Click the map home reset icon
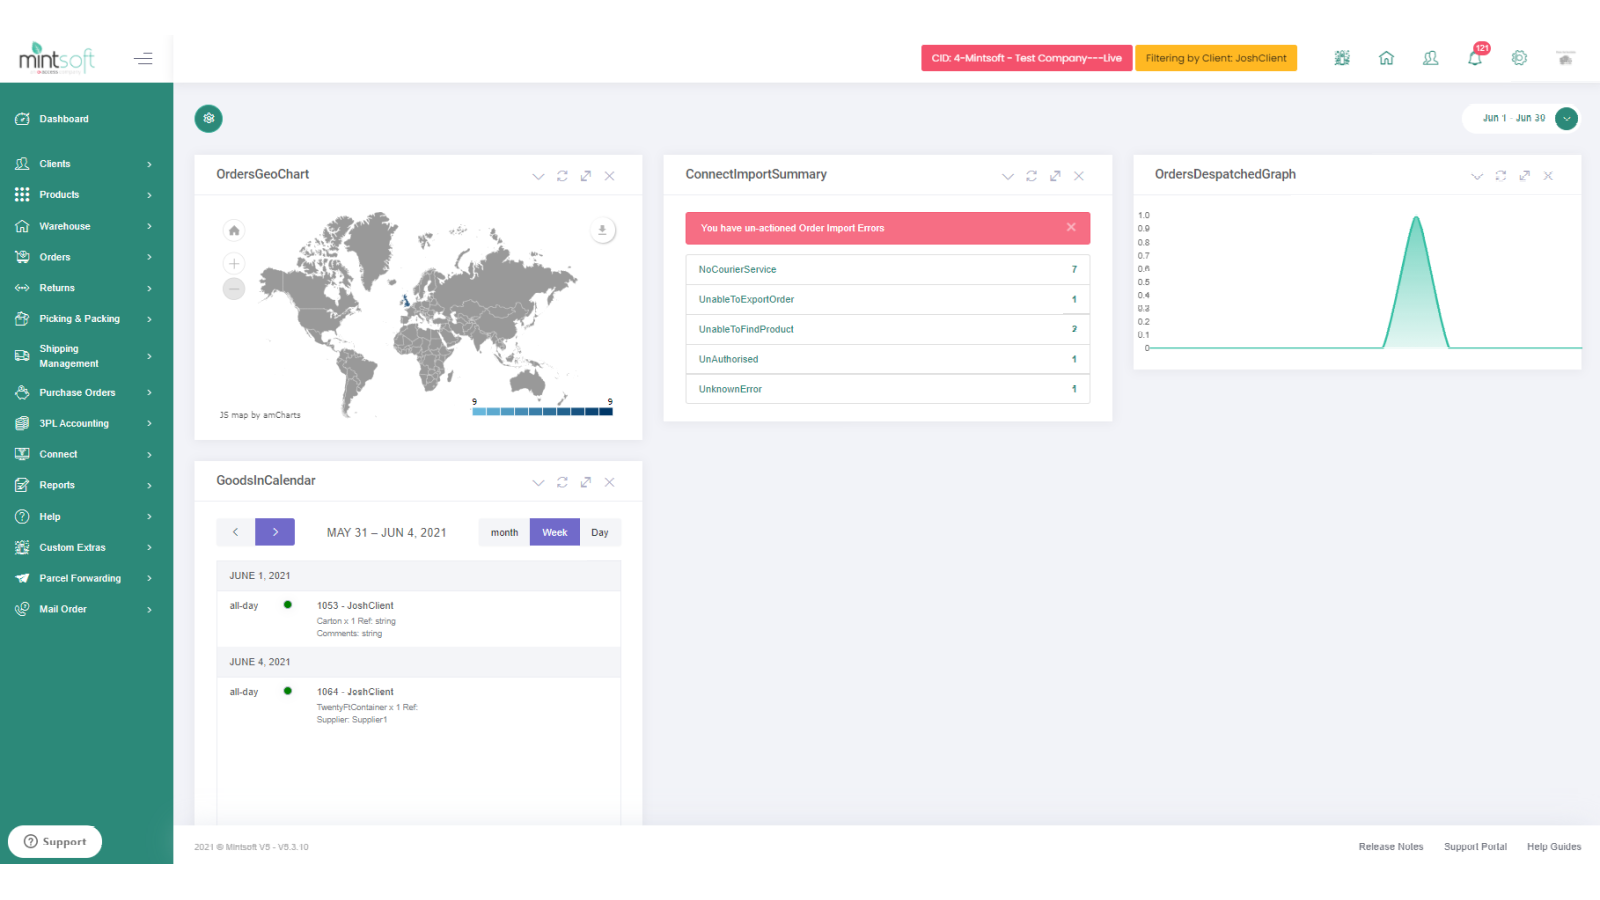 coord(234,231)
